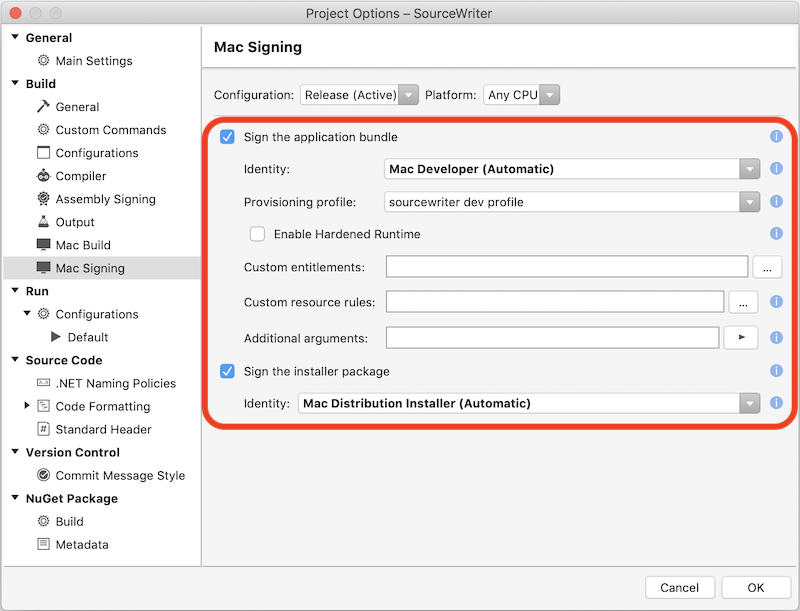Collapse the Build section
This screenshot has height=611, width=800.
point(15,83)
